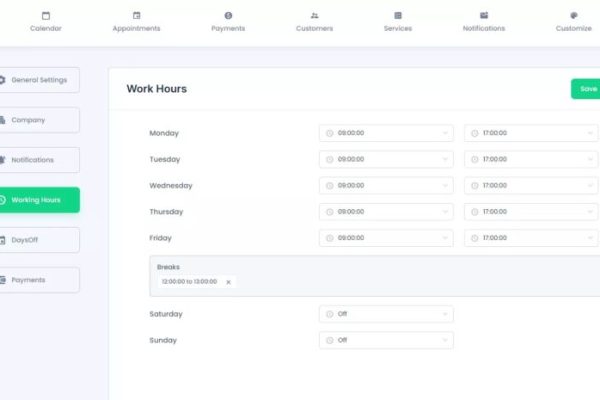This screenshot has width=600, height=400.
Task: Click the building icon beside Company
Action: [2, 120]
